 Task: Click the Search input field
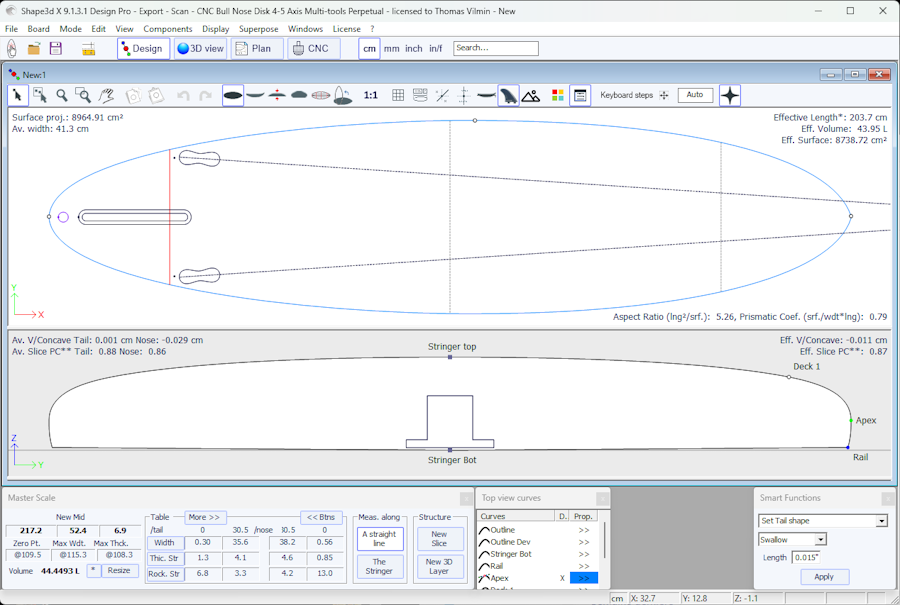point(495,48)
